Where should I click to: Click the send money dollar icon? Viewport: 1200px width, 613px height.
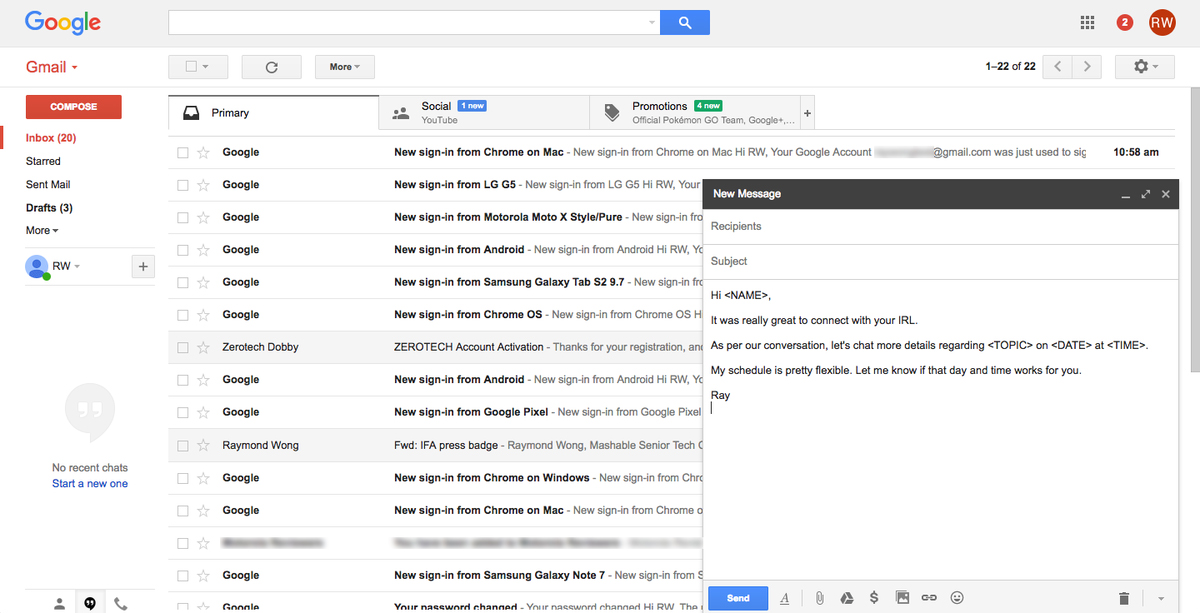point(873,598)
